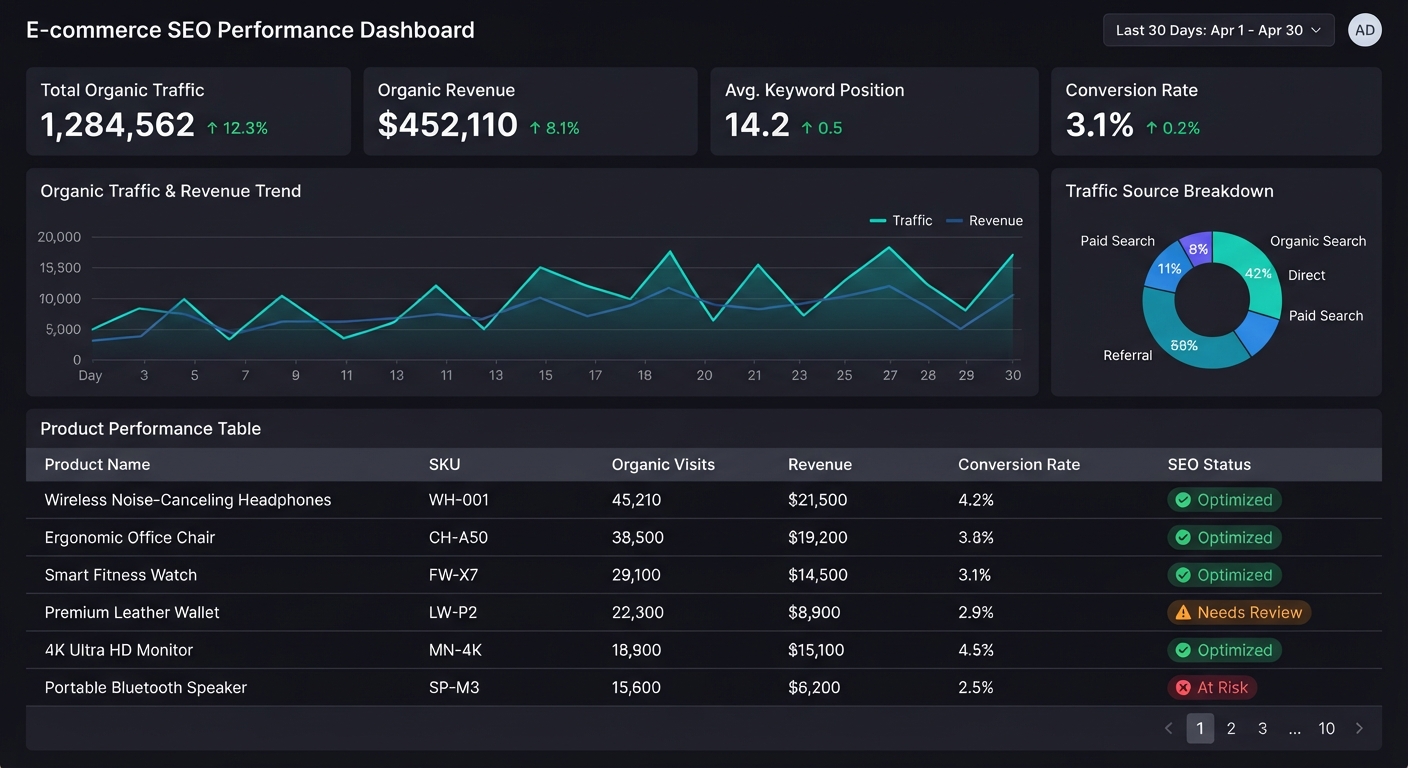Open the Avg. Keyword Position card
1408x768 pixels.
[x=874, y=111]
